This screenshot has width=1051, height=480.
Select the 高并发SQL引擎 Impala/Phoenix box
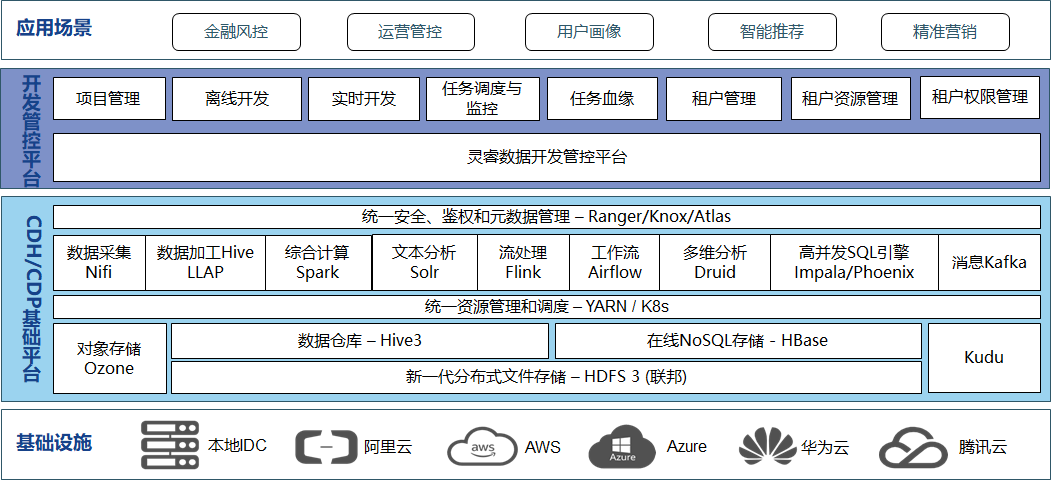pyautogui.click(x=854, y=262)
